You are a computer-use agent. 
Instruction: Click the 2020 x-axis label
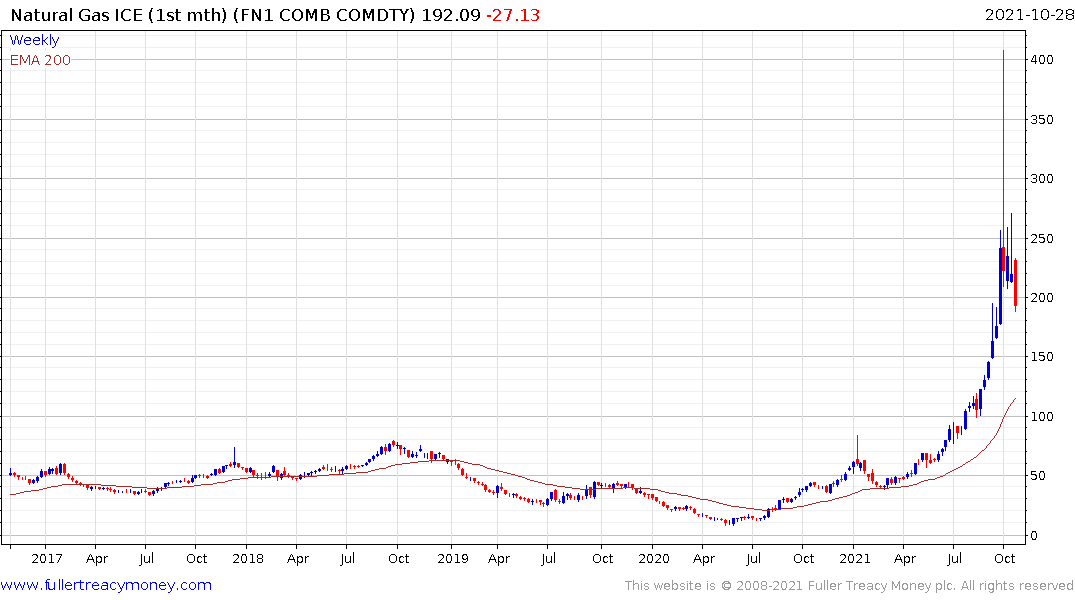point(653,559)
